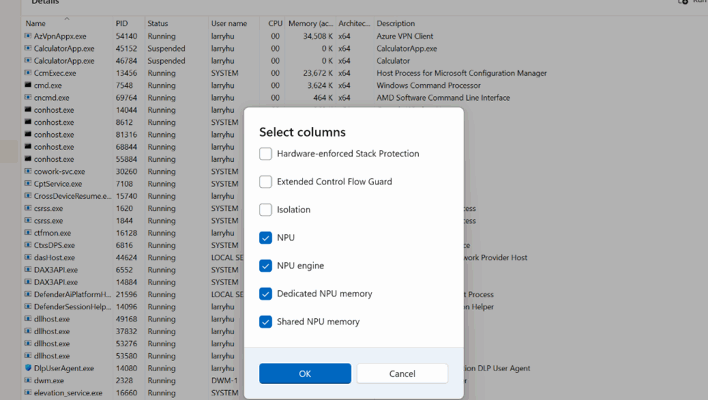Click the 34,508 K memory value

(x=318, y=36)
